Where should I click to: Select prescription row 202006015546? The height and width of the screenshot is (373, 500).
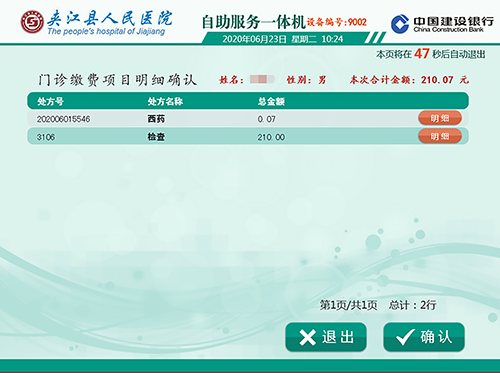[248, 118]
